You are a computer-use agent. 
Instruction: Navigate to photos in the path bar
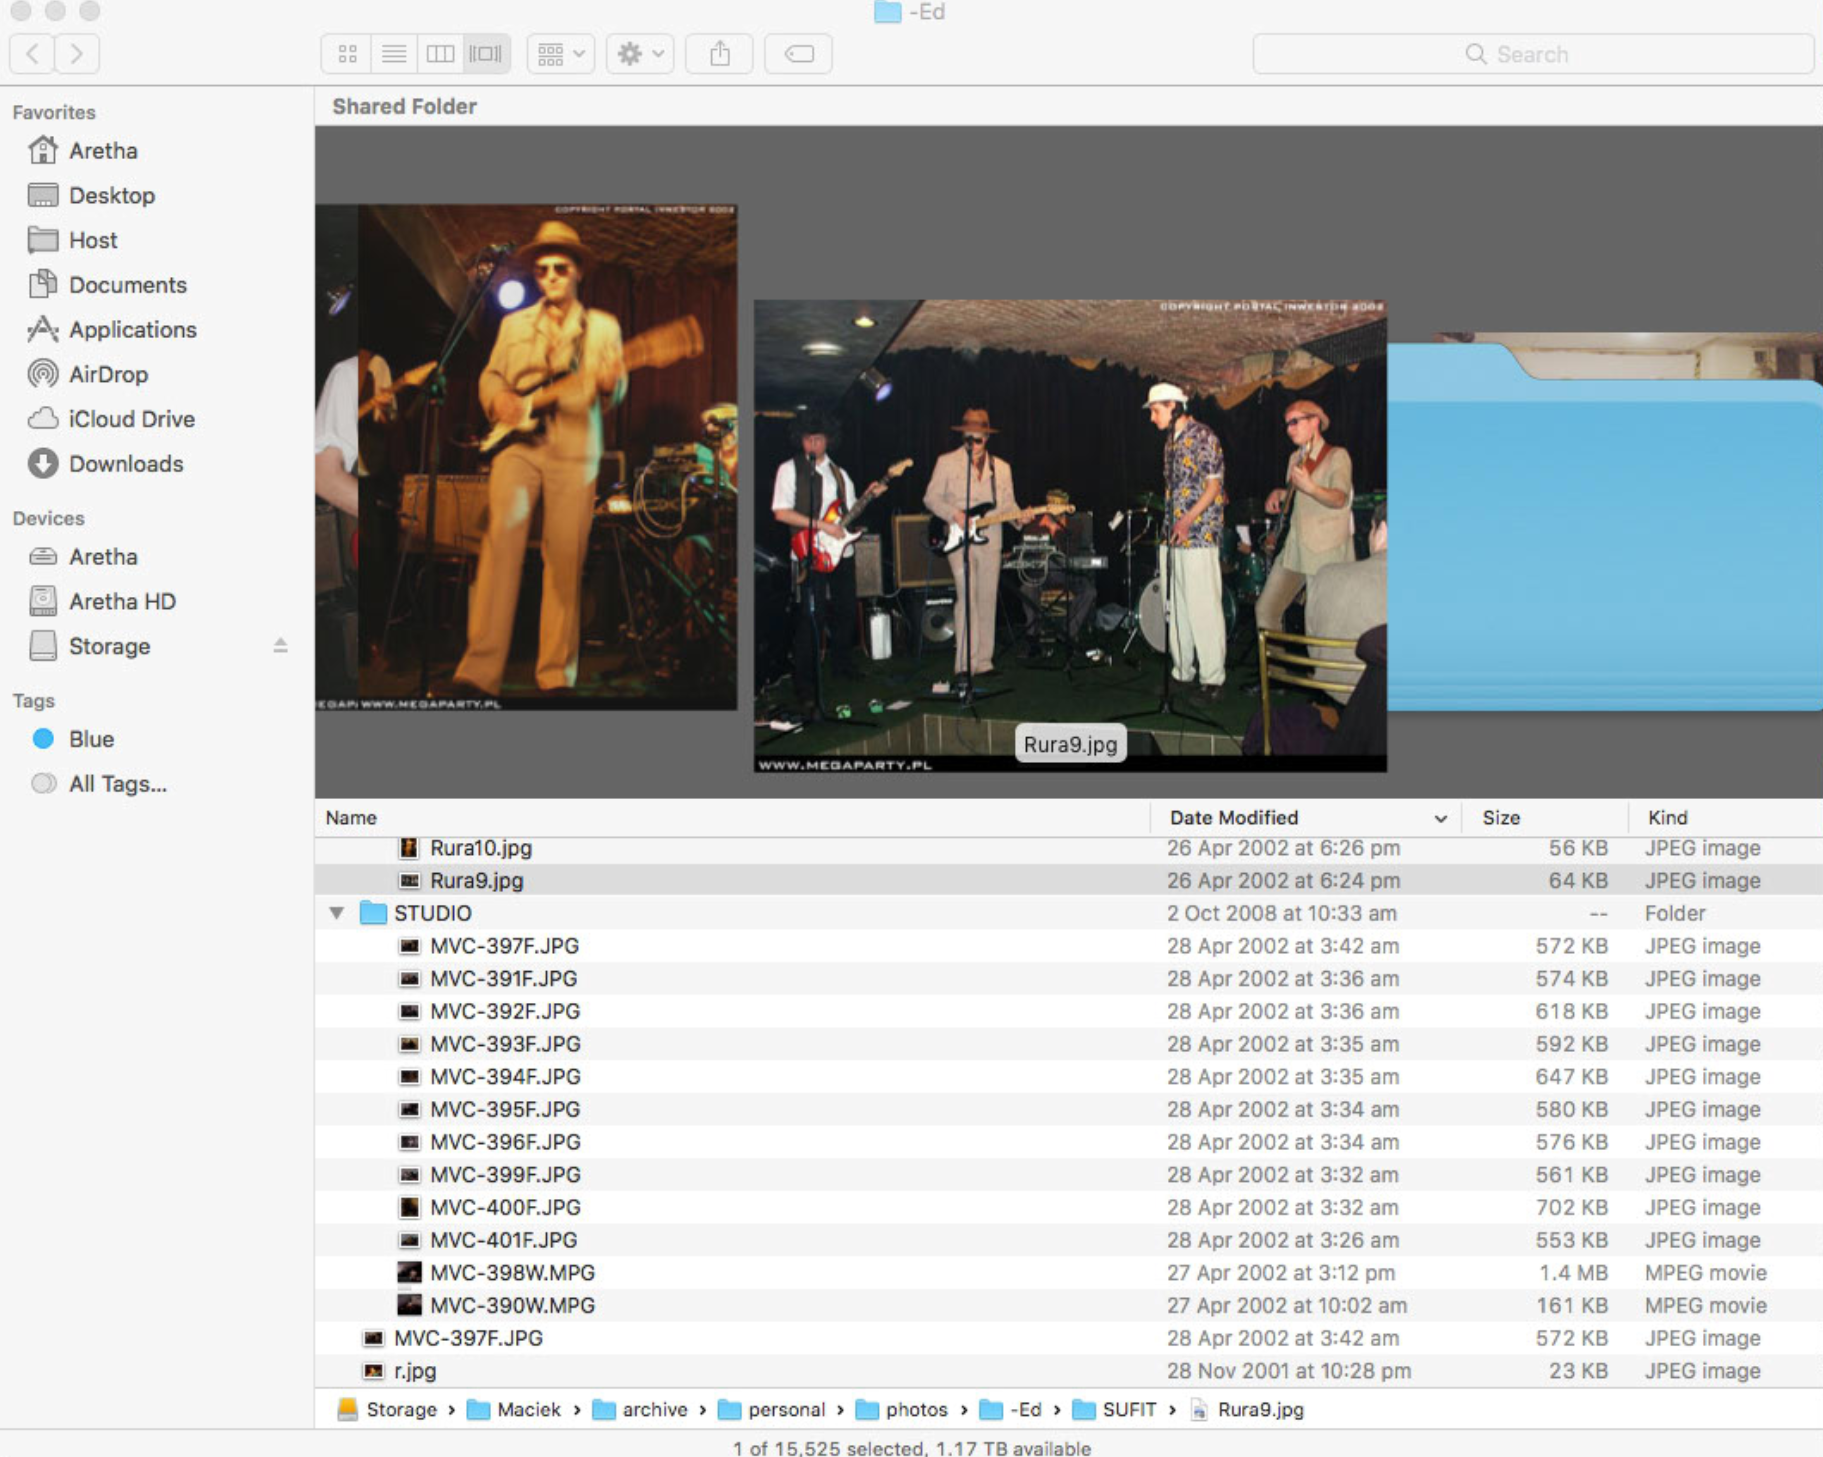click(916, 1409)
